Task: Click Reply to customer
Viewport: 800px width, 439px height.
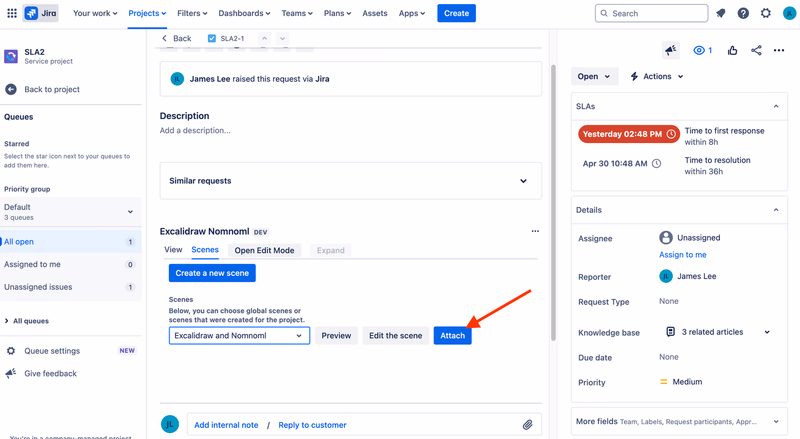Action: pyautogui.click(x=312, y=425)
